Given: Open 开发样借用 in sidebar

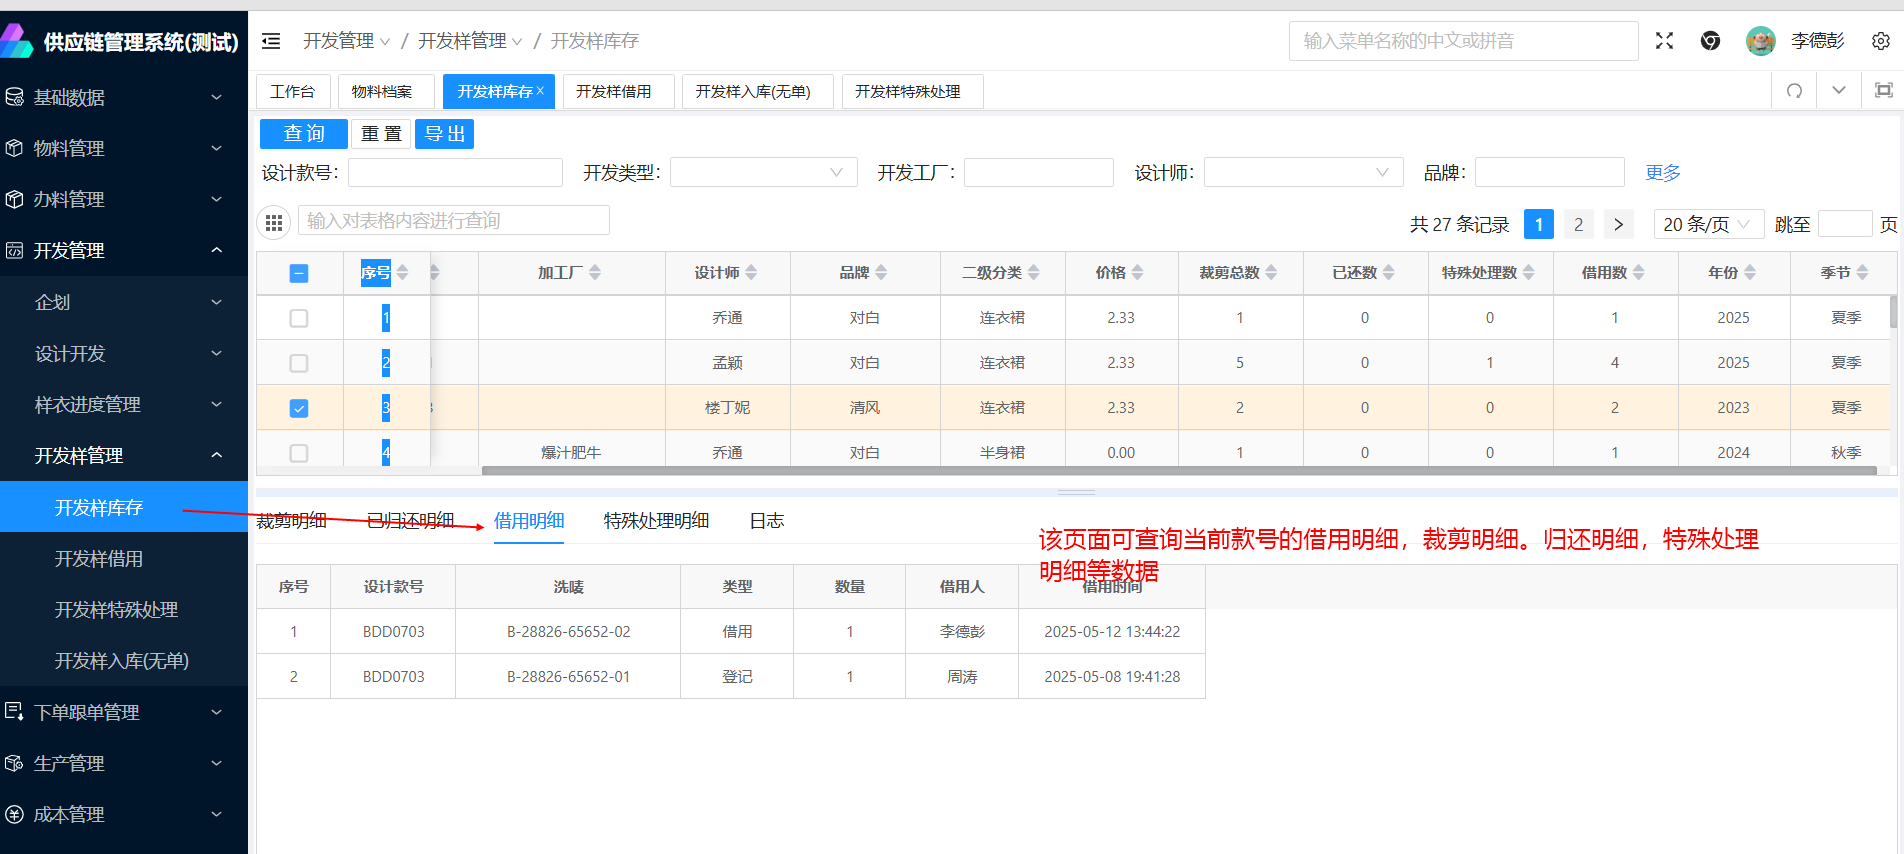Looking at the screenshot, I should pos(99,559).
